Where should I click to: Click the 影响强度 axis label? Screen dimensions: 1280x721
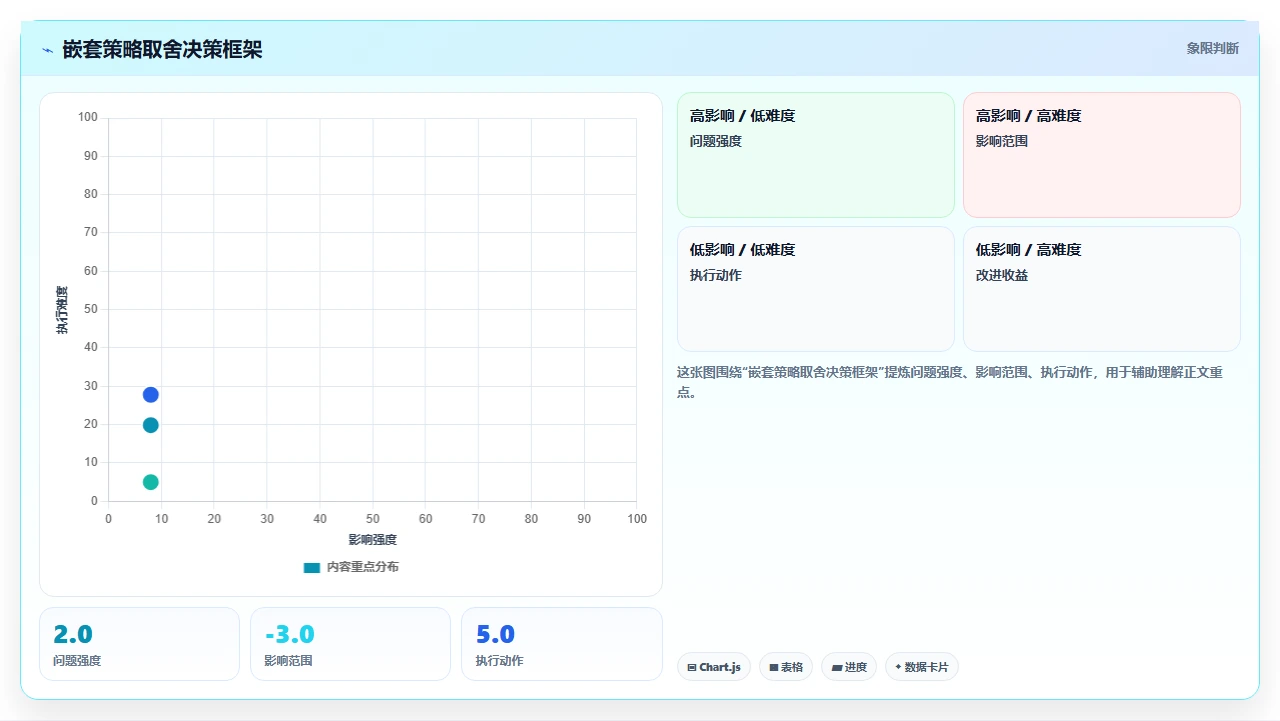pos(373,539)
